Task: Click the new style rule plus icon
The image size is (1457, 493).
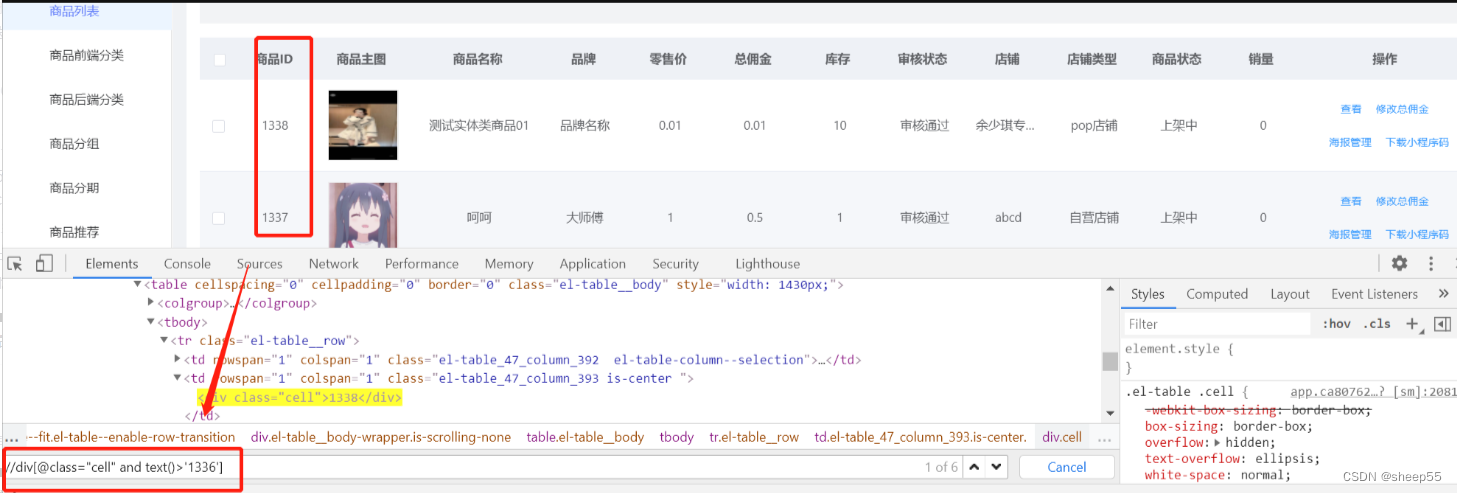Action: (x=1412, y=324)
